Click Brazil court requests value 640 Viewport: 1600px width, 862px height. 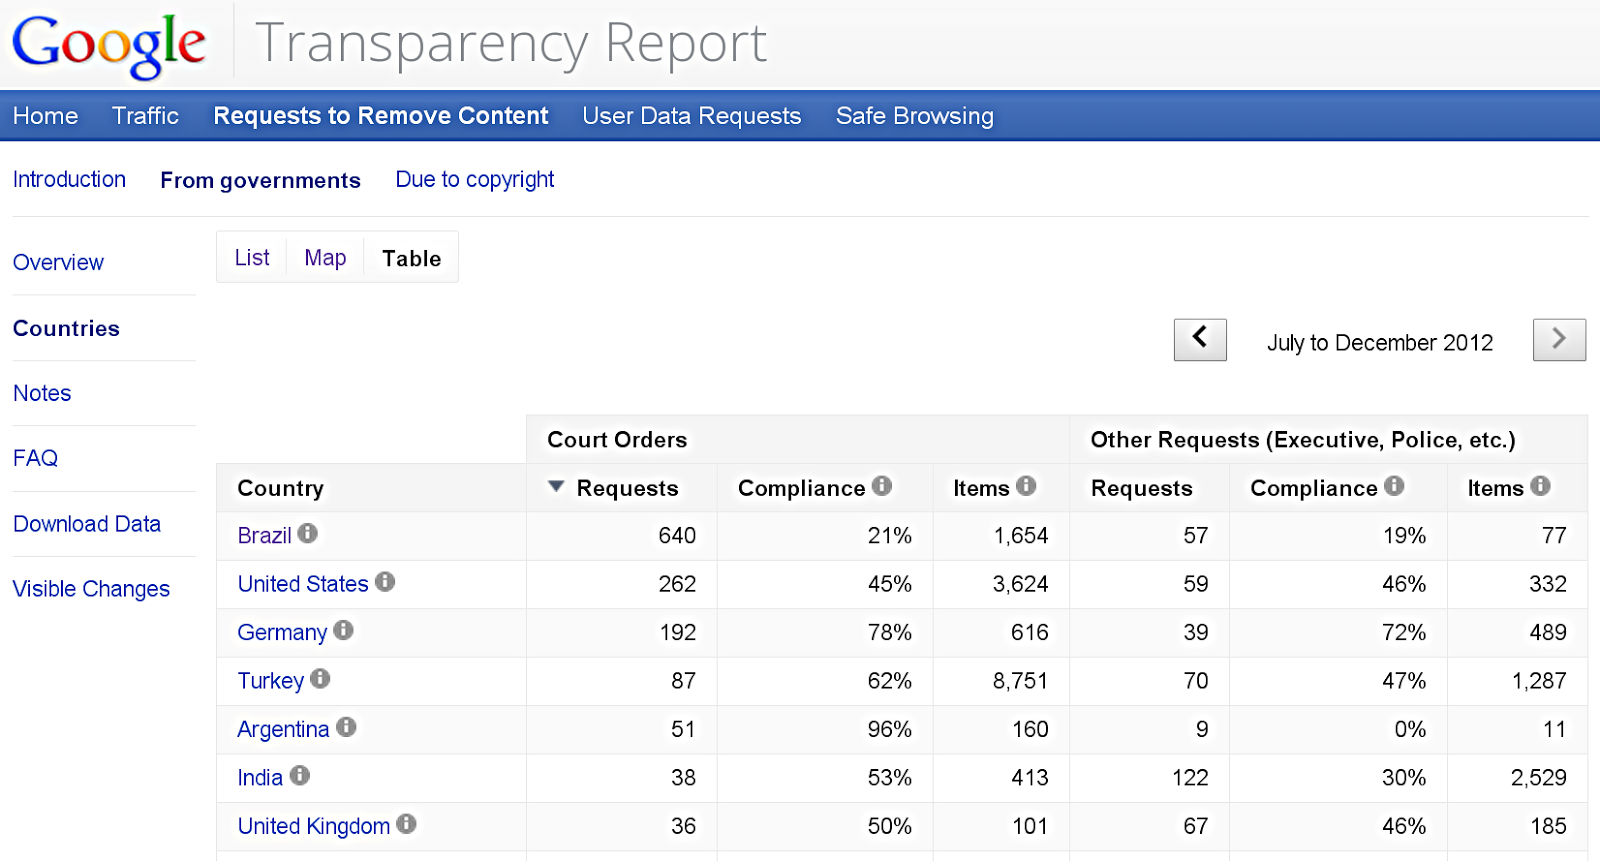click(677, 536)
